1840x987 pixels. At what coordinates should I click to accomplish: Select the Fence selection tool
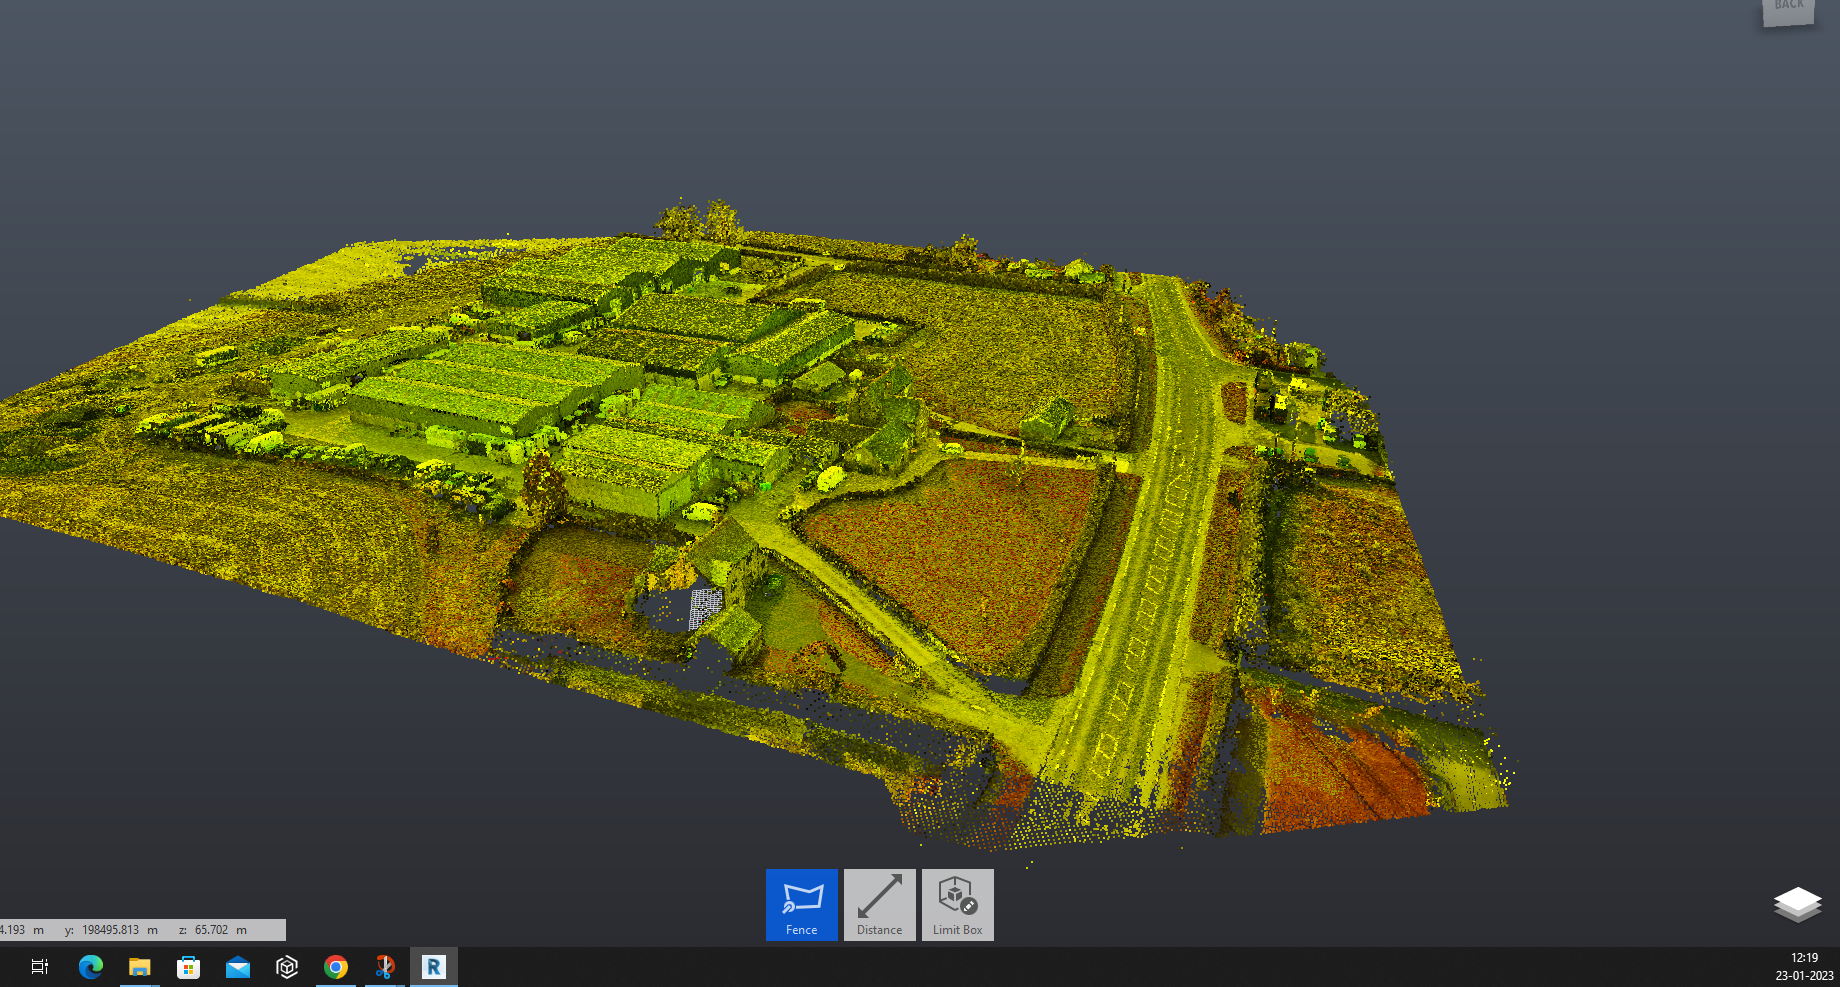800,904
